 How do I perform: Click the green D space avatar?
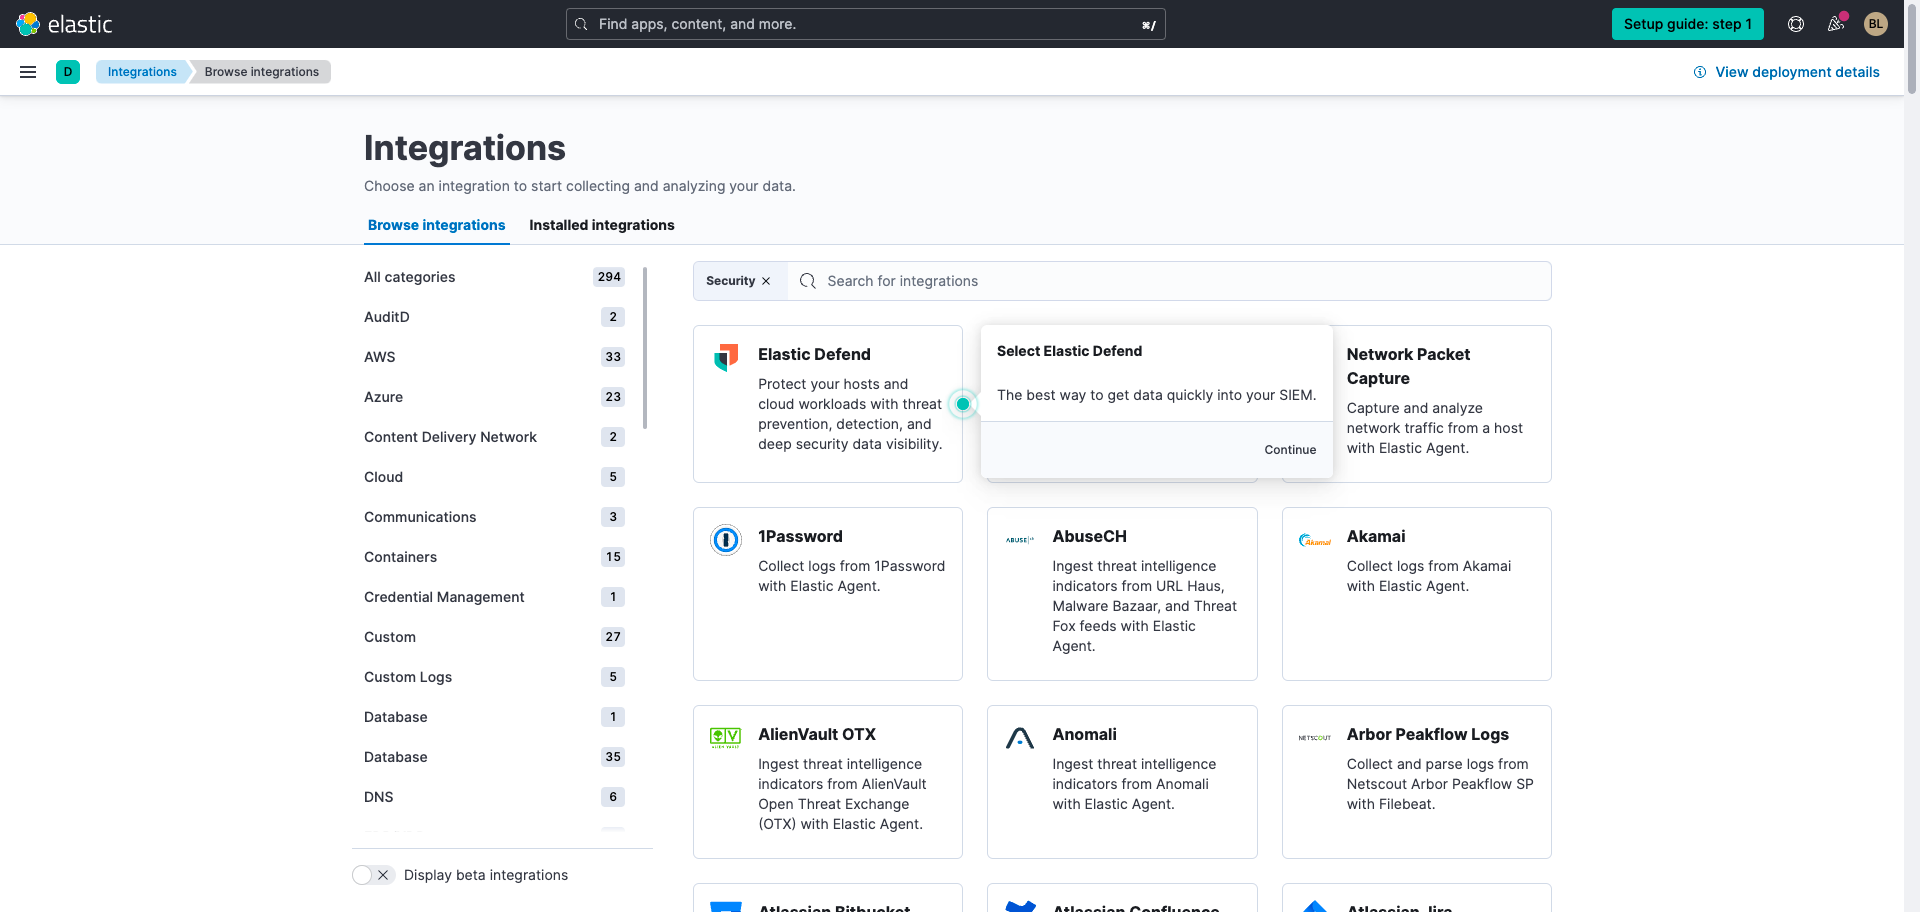coord(68,72)
